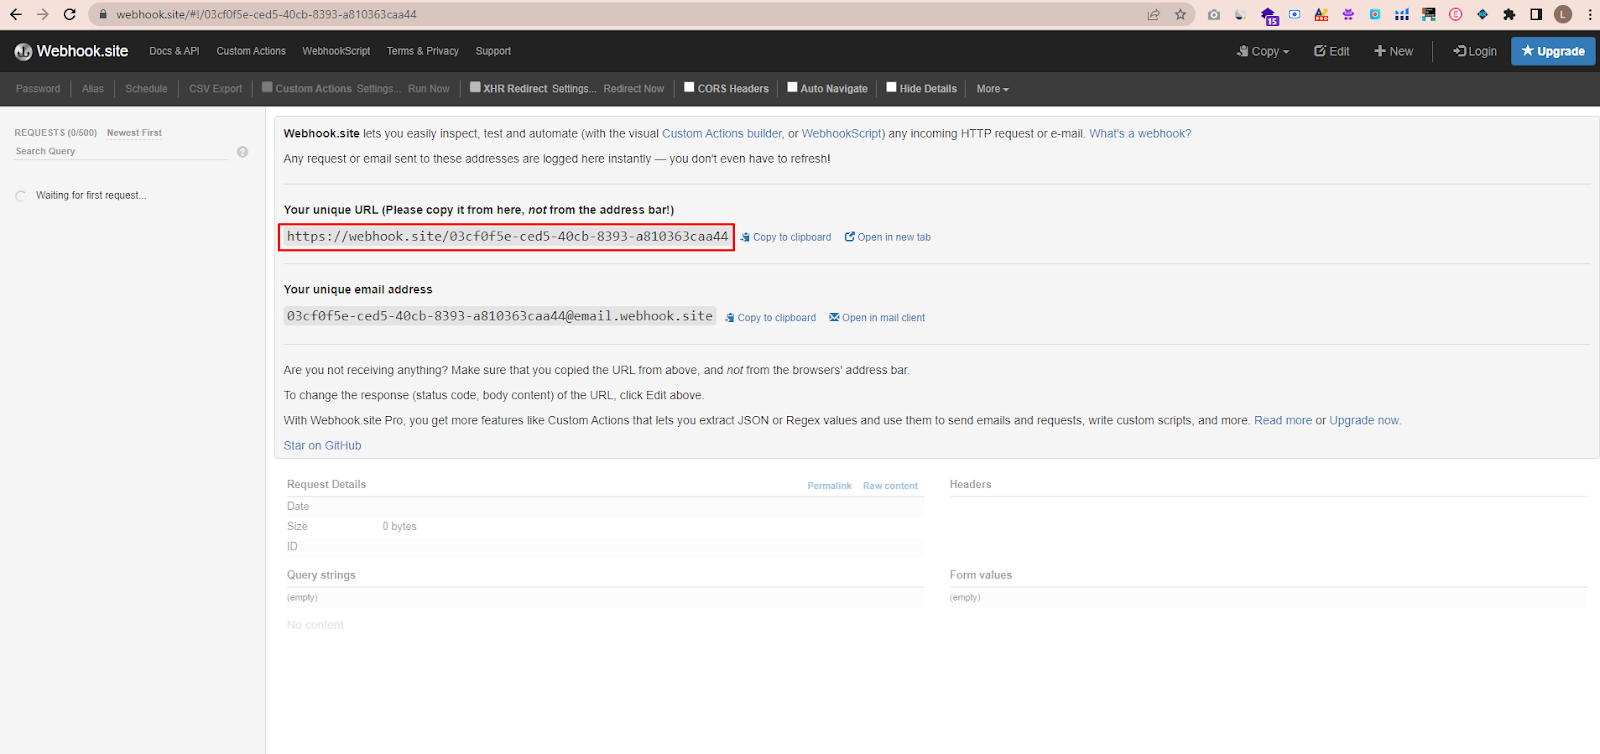This screenshot has height=754, width=1600.
Task: Change the Newest First sort order
Action: [134, 133]
